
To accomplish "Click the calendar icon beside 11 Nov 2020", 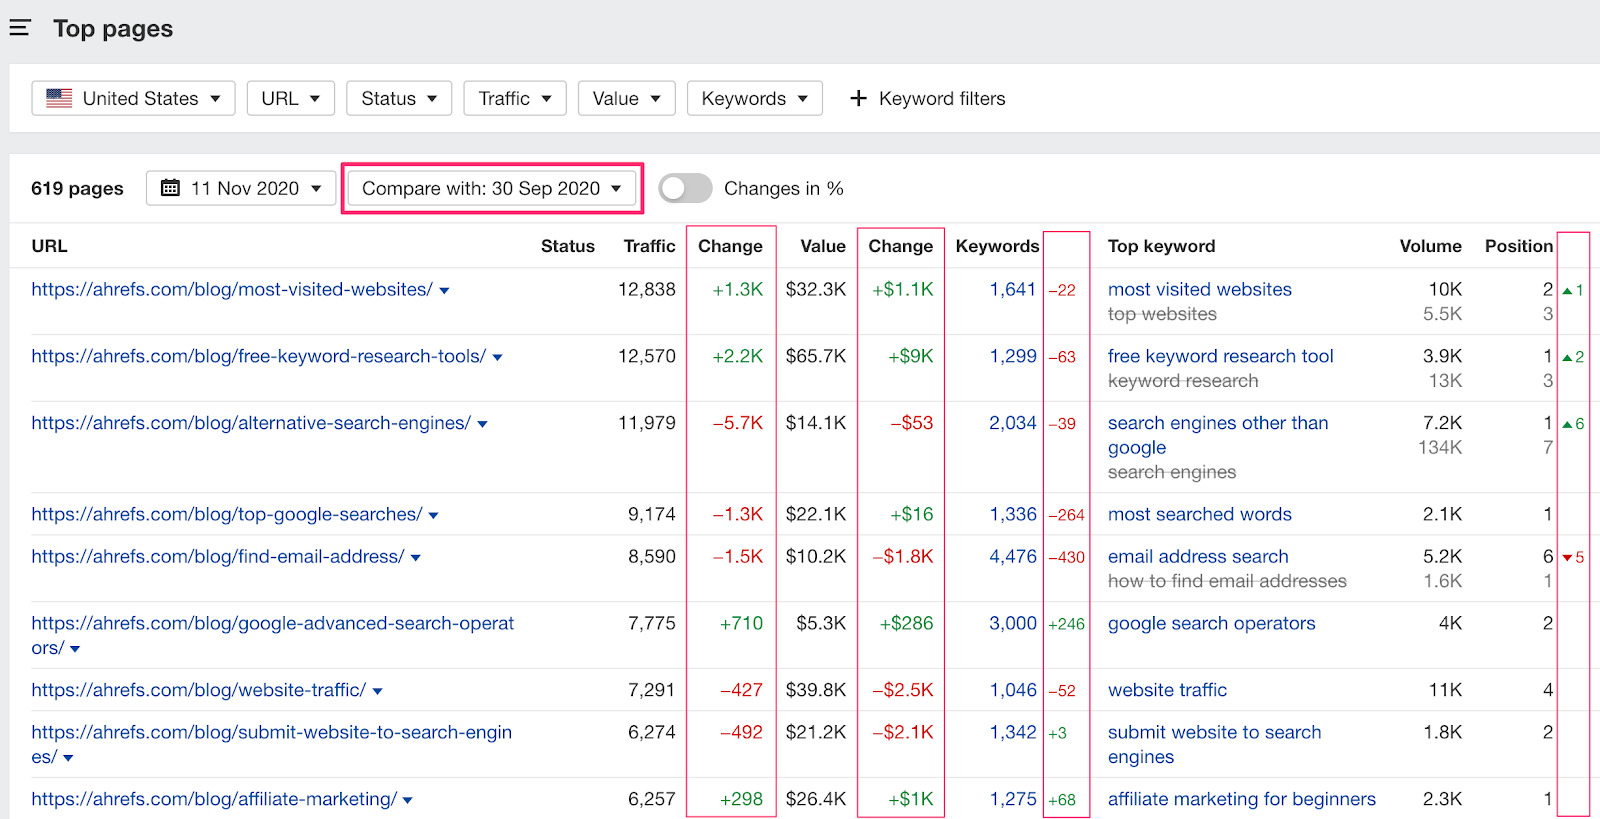I will point(171,188).
